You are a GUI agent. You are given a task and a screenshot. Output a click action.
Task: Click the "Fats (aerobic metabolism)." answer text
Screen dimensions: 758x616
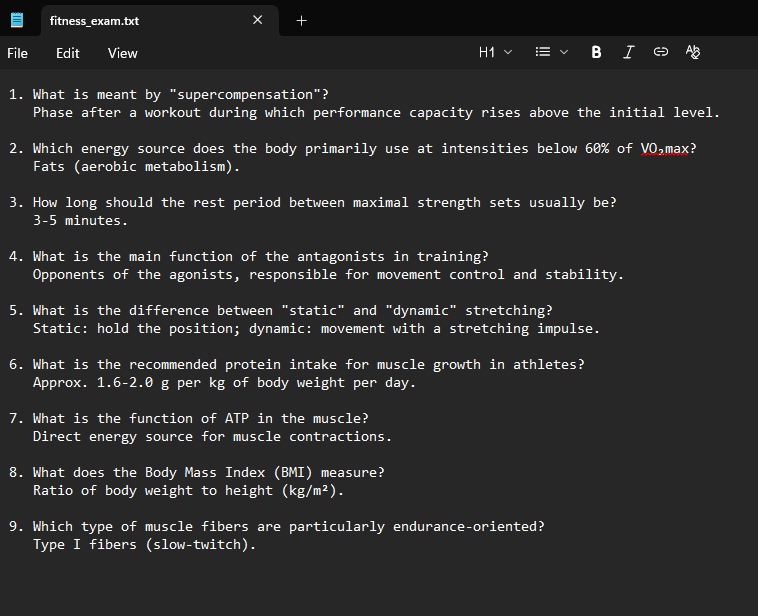136,167
